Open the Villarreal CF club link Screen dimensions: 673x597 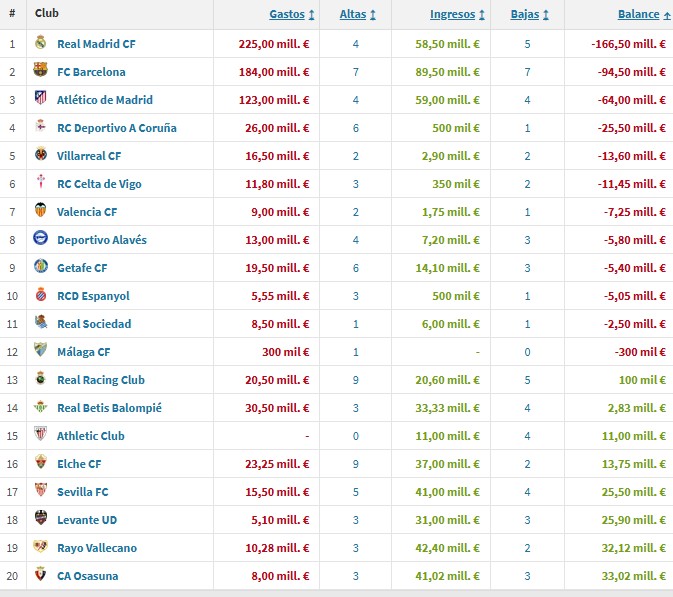[x=89, y=156]
